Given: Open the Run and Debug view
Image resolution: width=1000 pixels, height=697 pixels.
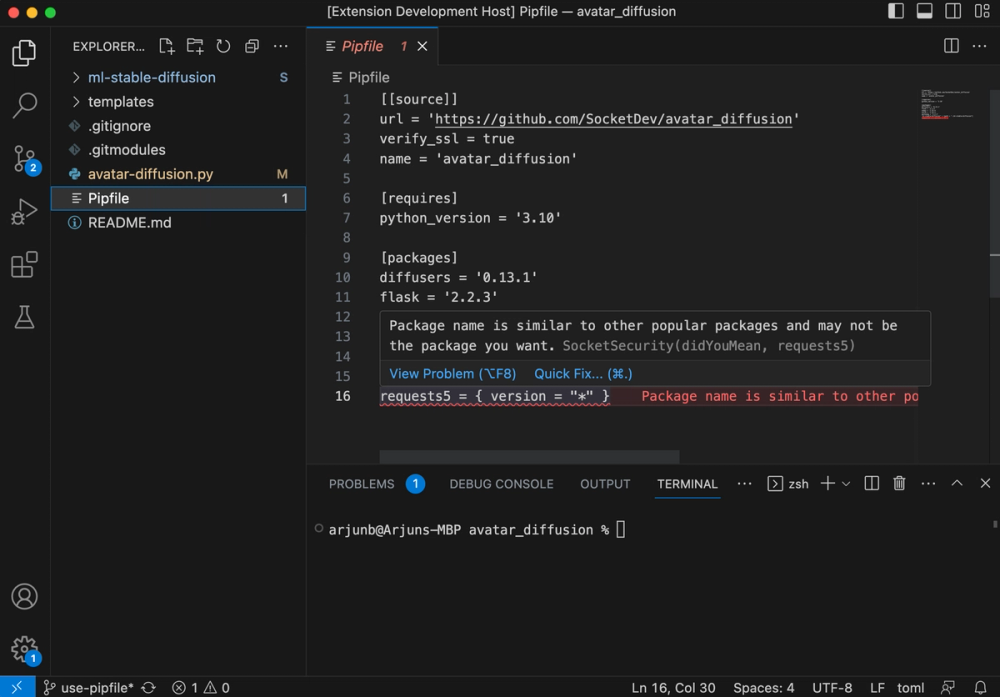Looking at the screenshot, I should (25, 213).
